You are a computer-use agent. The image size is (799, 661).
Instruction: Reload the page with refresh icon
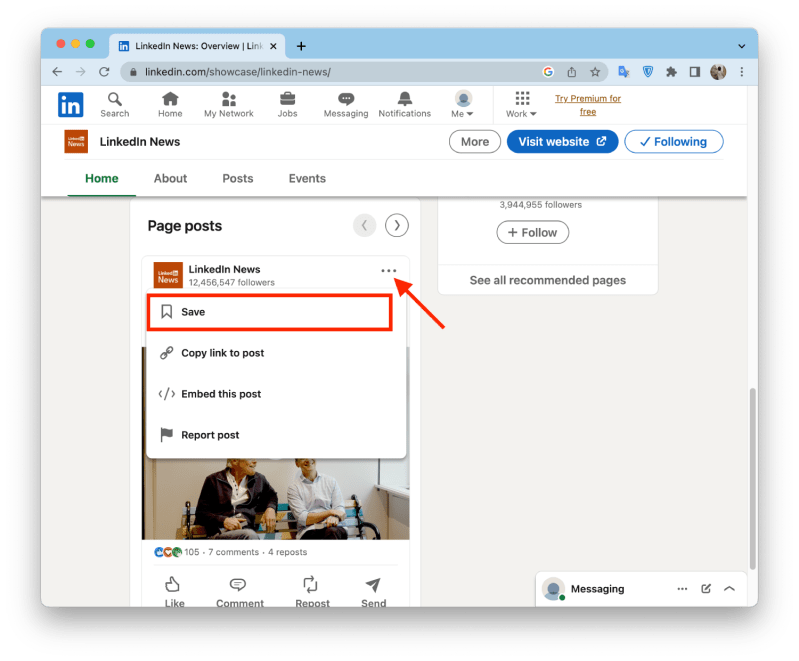coord(104,72)
